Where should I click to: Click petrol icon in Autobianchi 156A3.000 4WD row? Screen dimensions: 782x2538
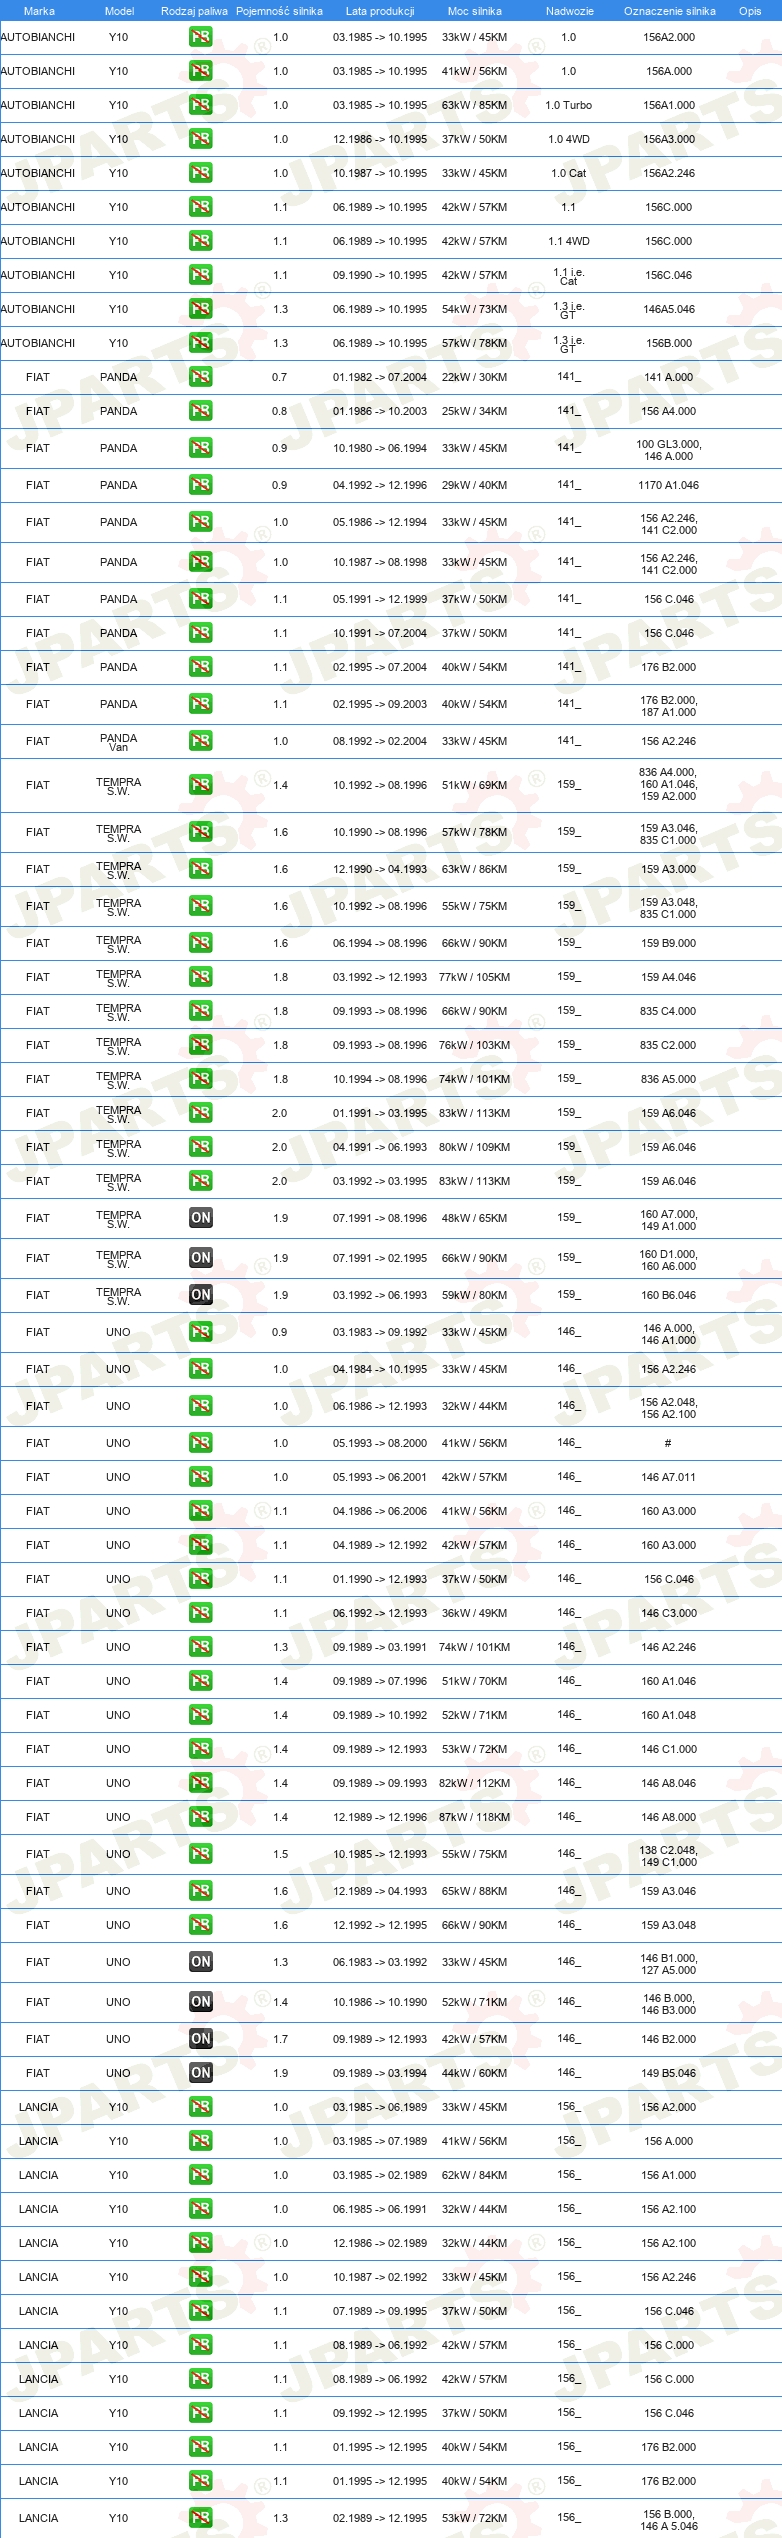click(x=200, y=139)
